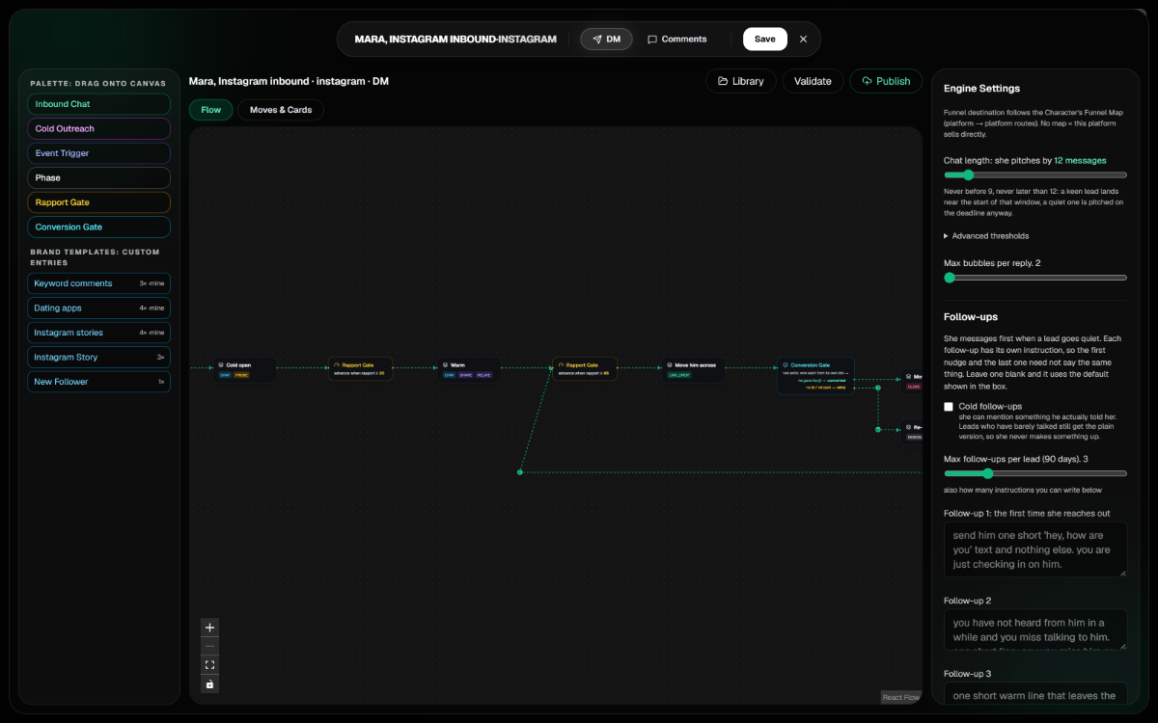This screenshot has width=1158, height=723.
Task: Switch to the Moves & Cards tab
Action: click(x=281, y=110)
